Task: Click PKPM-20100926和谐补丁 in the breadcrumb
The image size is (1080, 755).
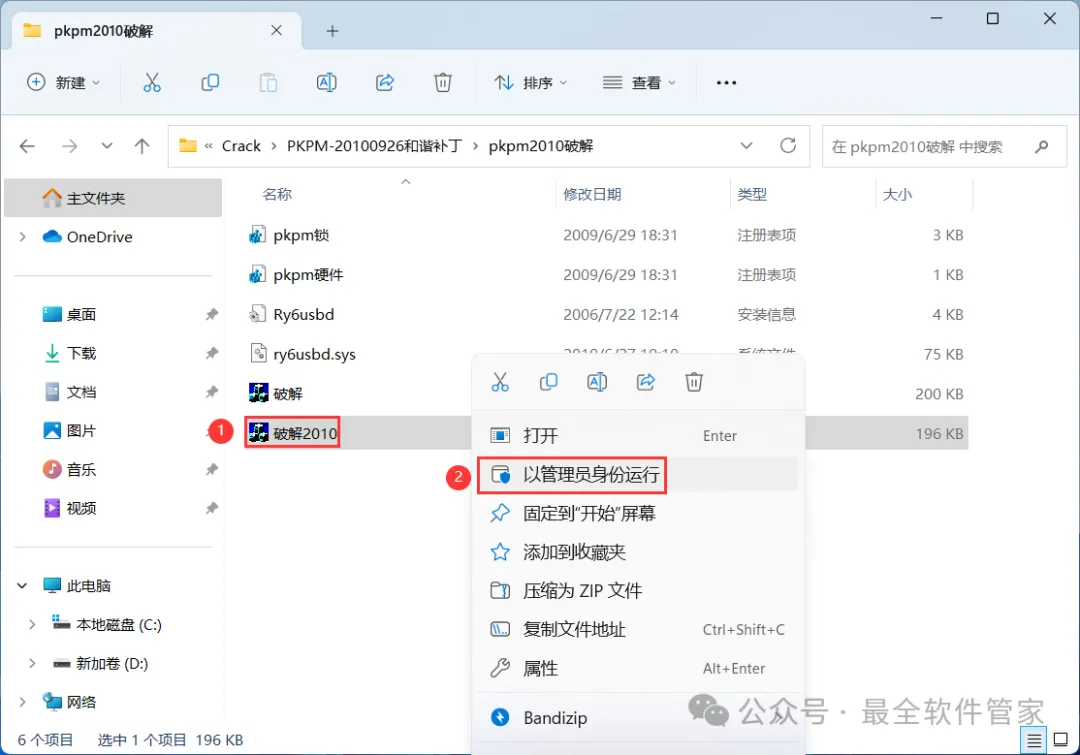Action: click(x=374, y=146)
